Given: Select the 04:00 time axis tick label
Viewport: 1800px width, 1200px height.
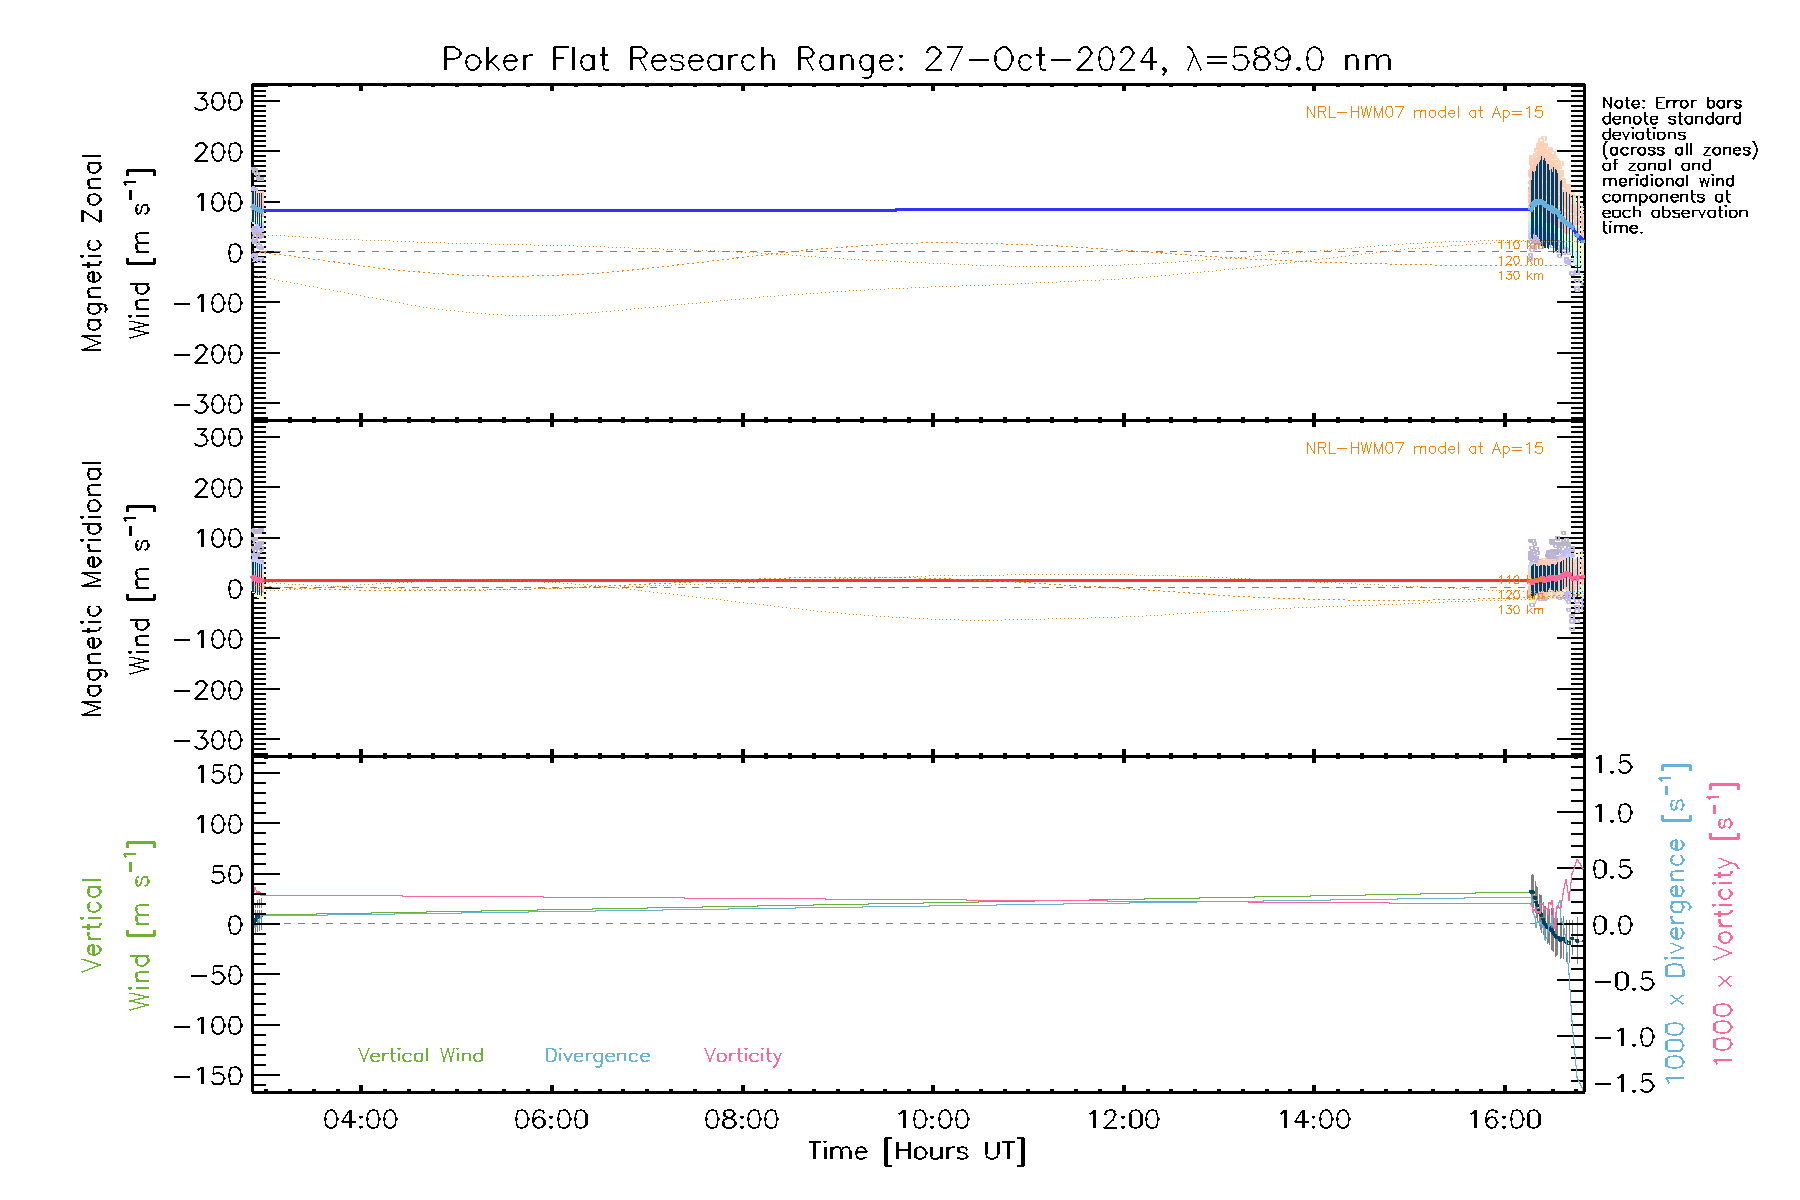Looking at the screenshot, I should 360,1120.
